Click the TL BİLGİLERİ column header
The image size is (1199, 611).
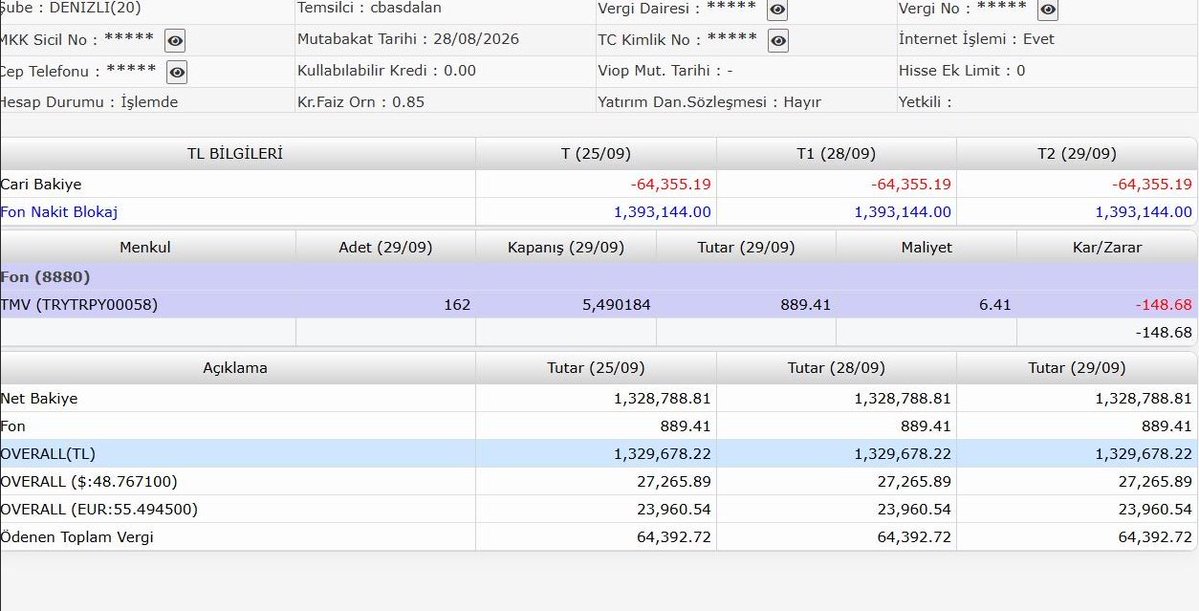point(236,154)
